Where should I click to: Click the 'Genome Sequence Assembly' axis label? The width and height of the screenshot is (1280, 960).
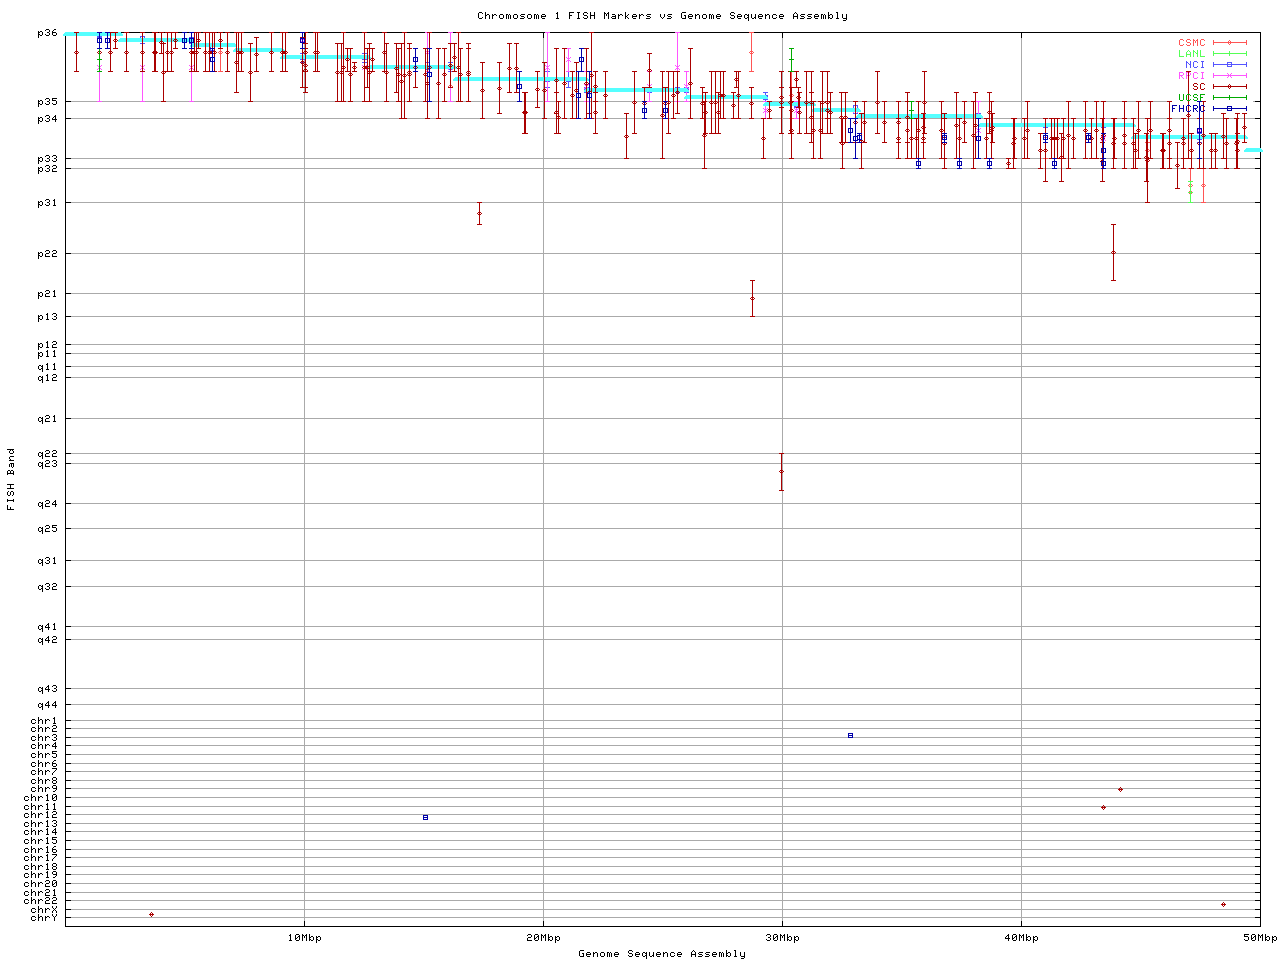point(662,954)
